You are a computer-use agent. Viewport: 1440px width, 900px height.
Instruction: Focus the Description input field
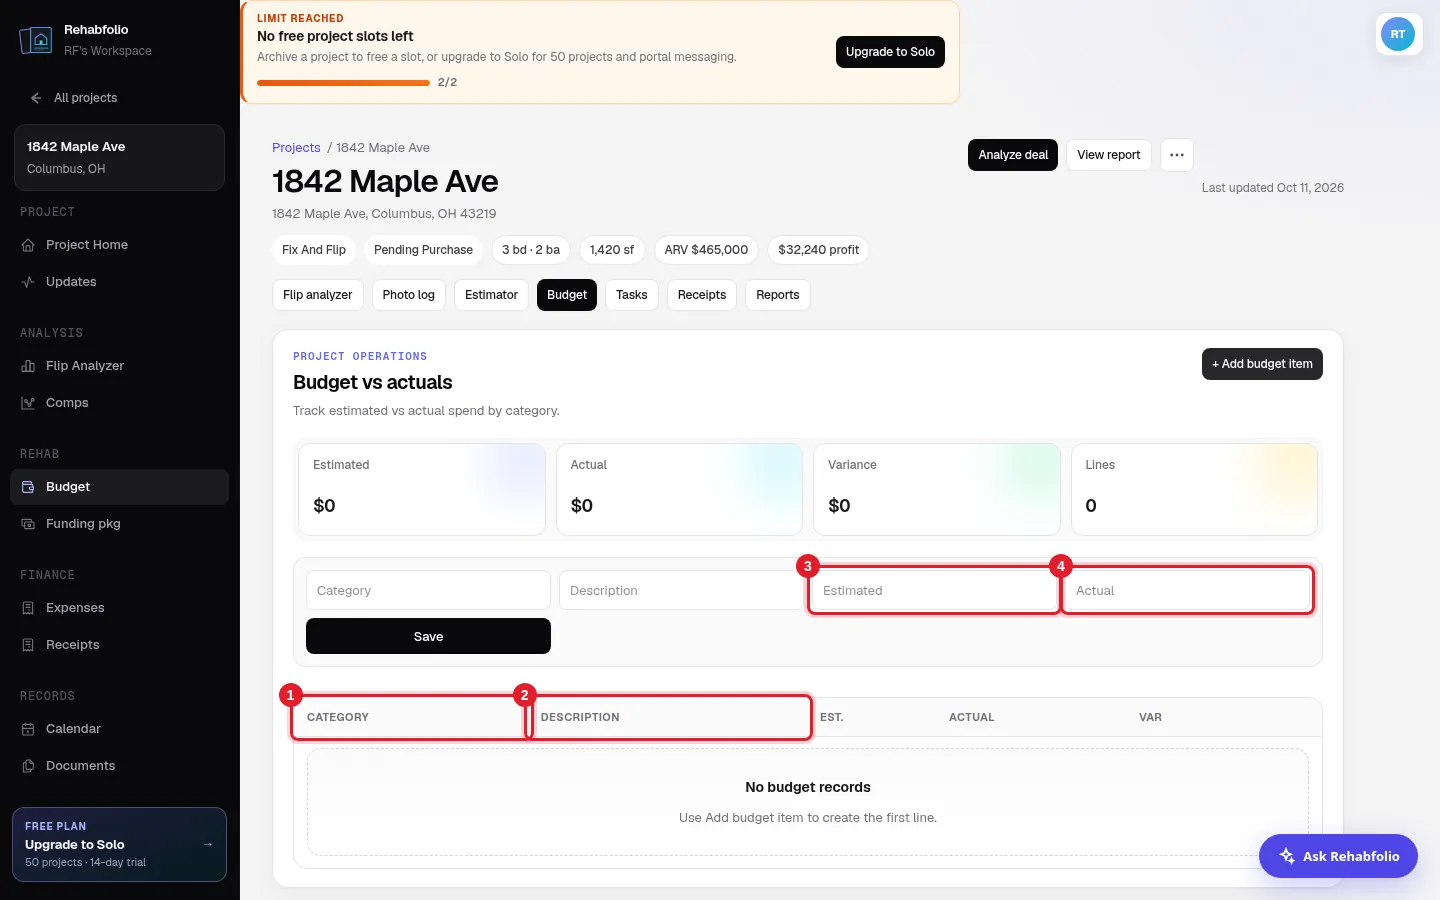[680, 590]
